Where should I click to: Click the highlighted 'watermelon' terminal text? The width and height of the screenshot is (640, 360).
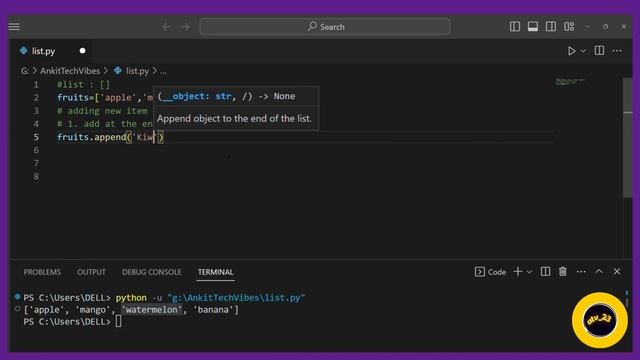151,310
